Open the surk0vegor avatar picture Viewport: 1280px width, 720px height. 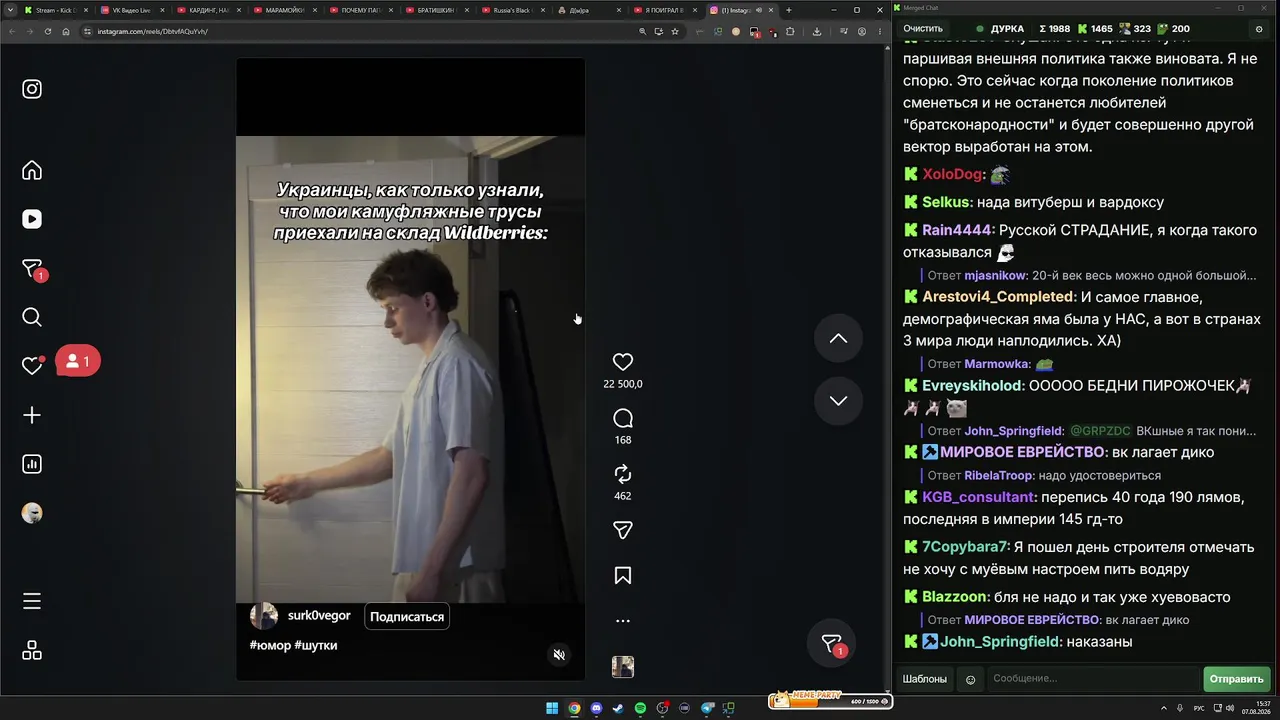[x=264, y=616]
